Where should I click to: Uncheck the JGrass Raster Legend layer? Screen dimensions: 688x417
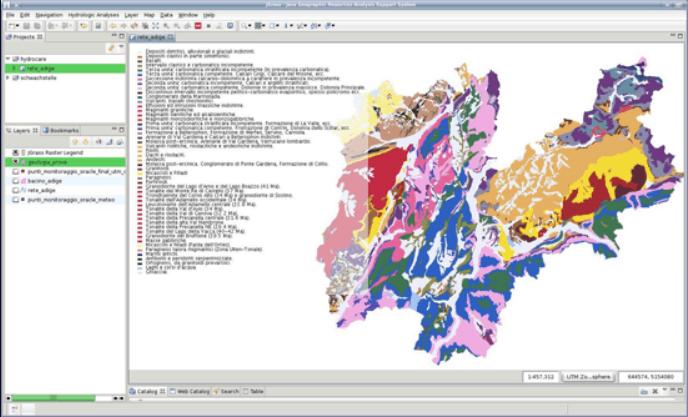click(x=16, y=153)
